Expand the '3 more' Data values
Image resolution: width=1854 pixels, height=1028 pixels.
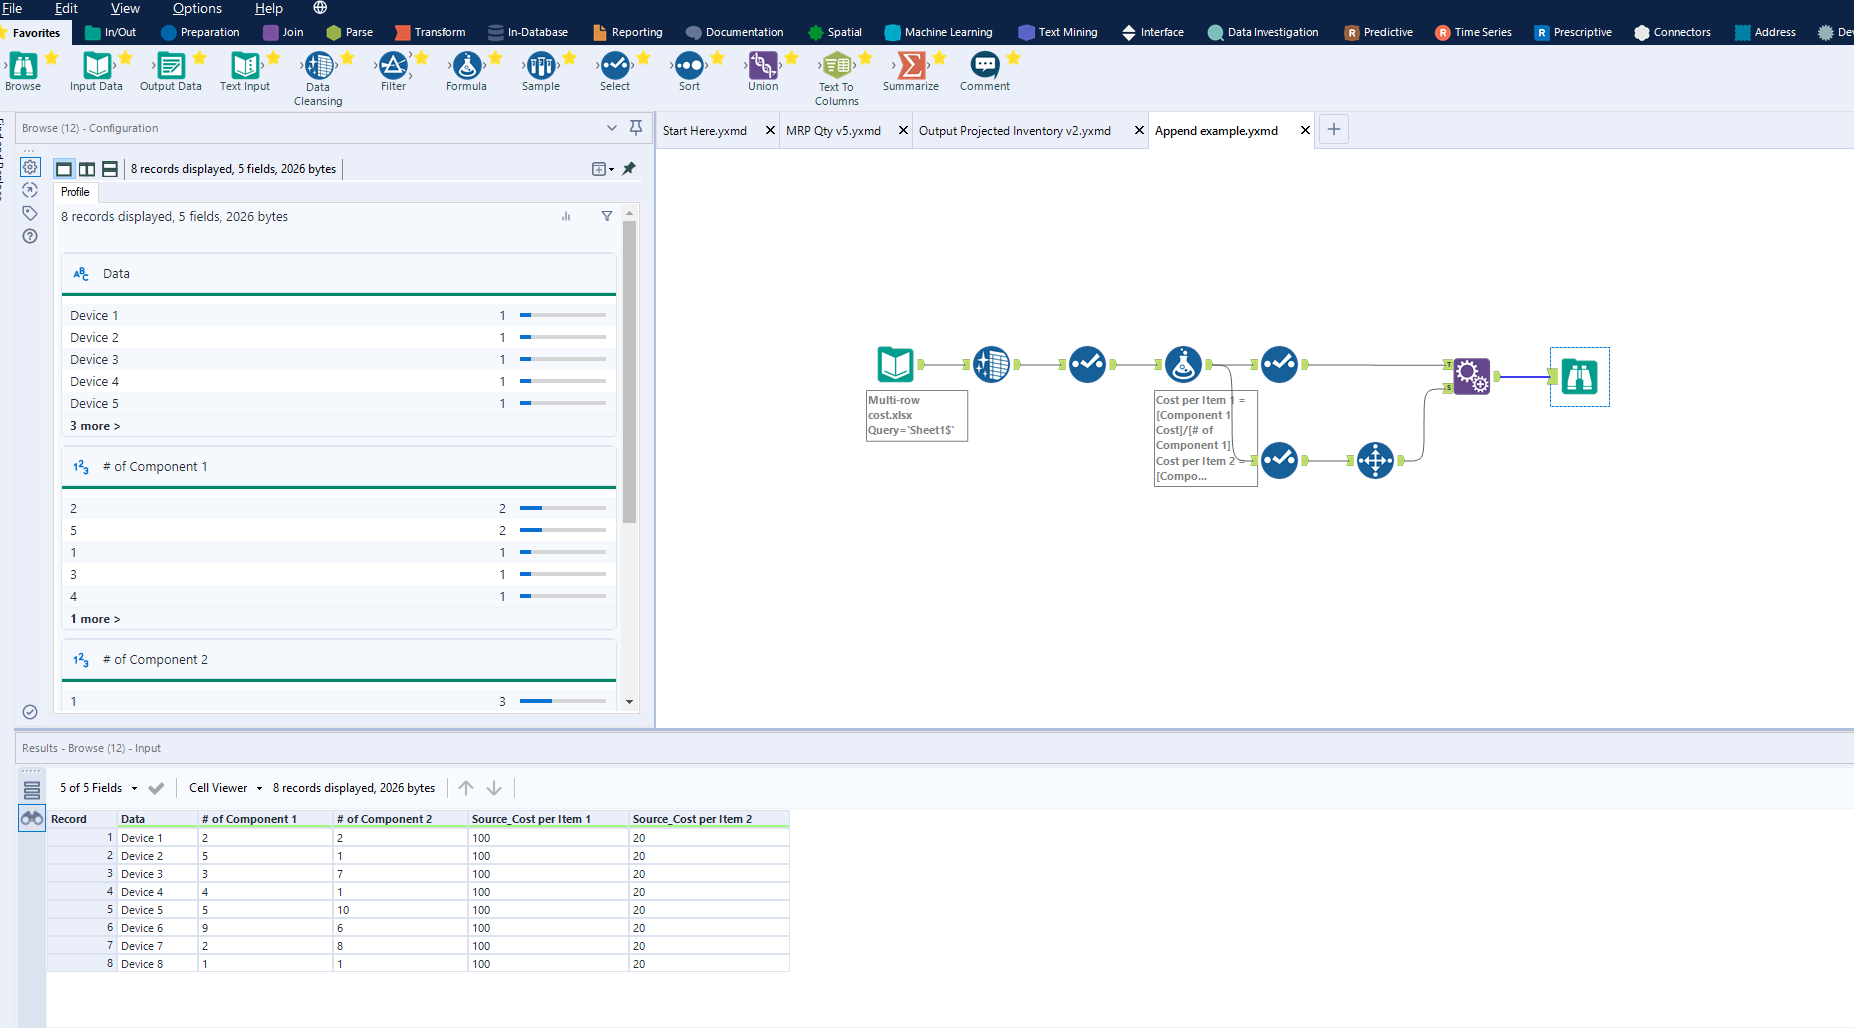(95, 426)
